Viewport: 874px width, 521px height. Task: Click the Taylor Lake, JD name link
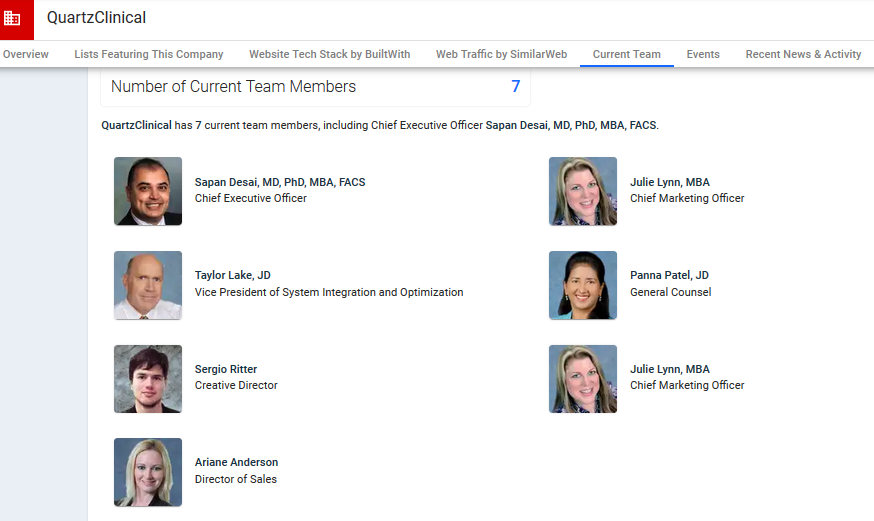click(x=232, y=275)
